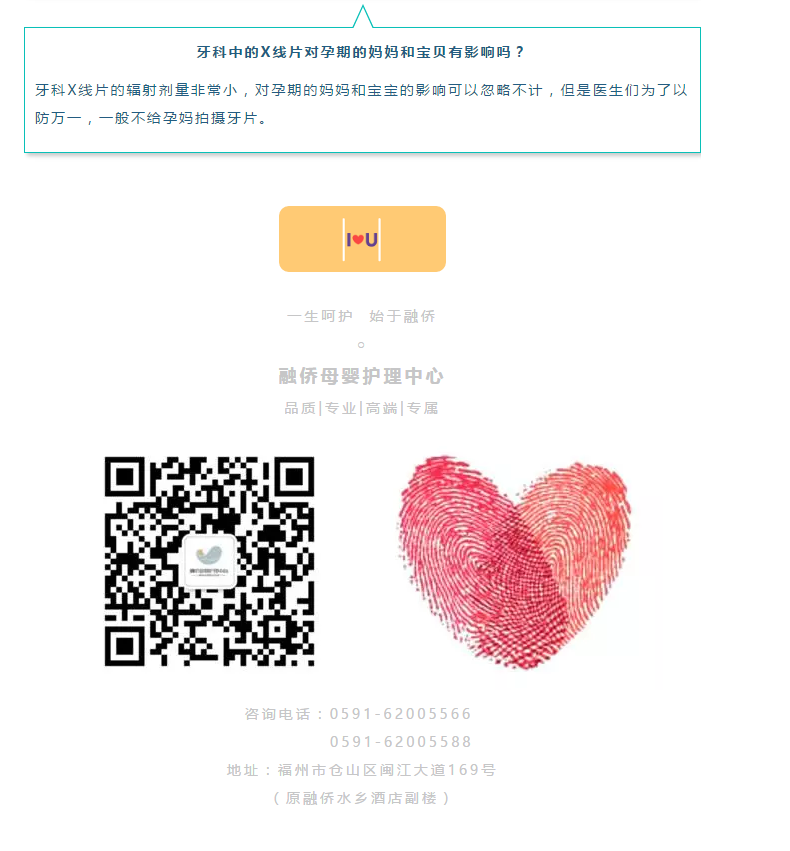Click the note 原融侨水乡酒店副楼
Image resolution: width=790 pixels, height=851 pixels.
point(361,798)
